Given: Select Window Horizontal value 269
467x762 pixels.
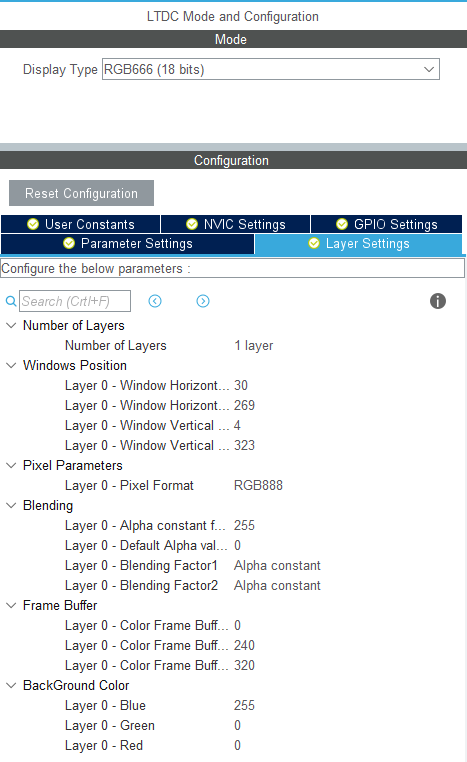Looking at the screenshot, I should 244,405.
